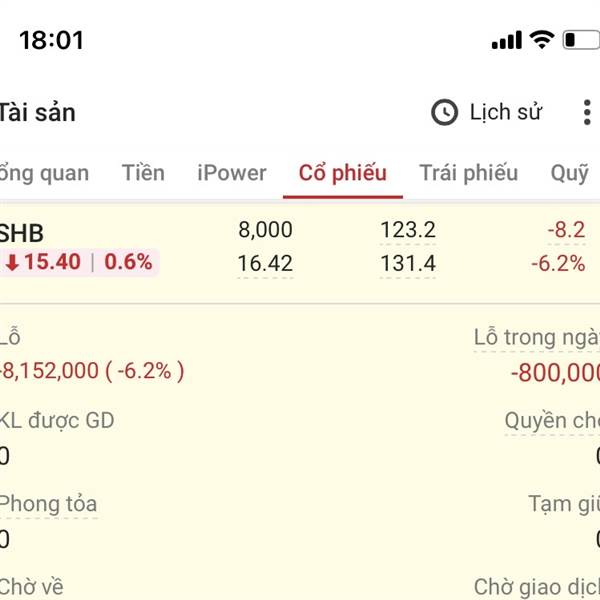Tap the red down arrow beside 15.40
The height and width of the screenshot is (600, 600).
click(x=12, y=263)
